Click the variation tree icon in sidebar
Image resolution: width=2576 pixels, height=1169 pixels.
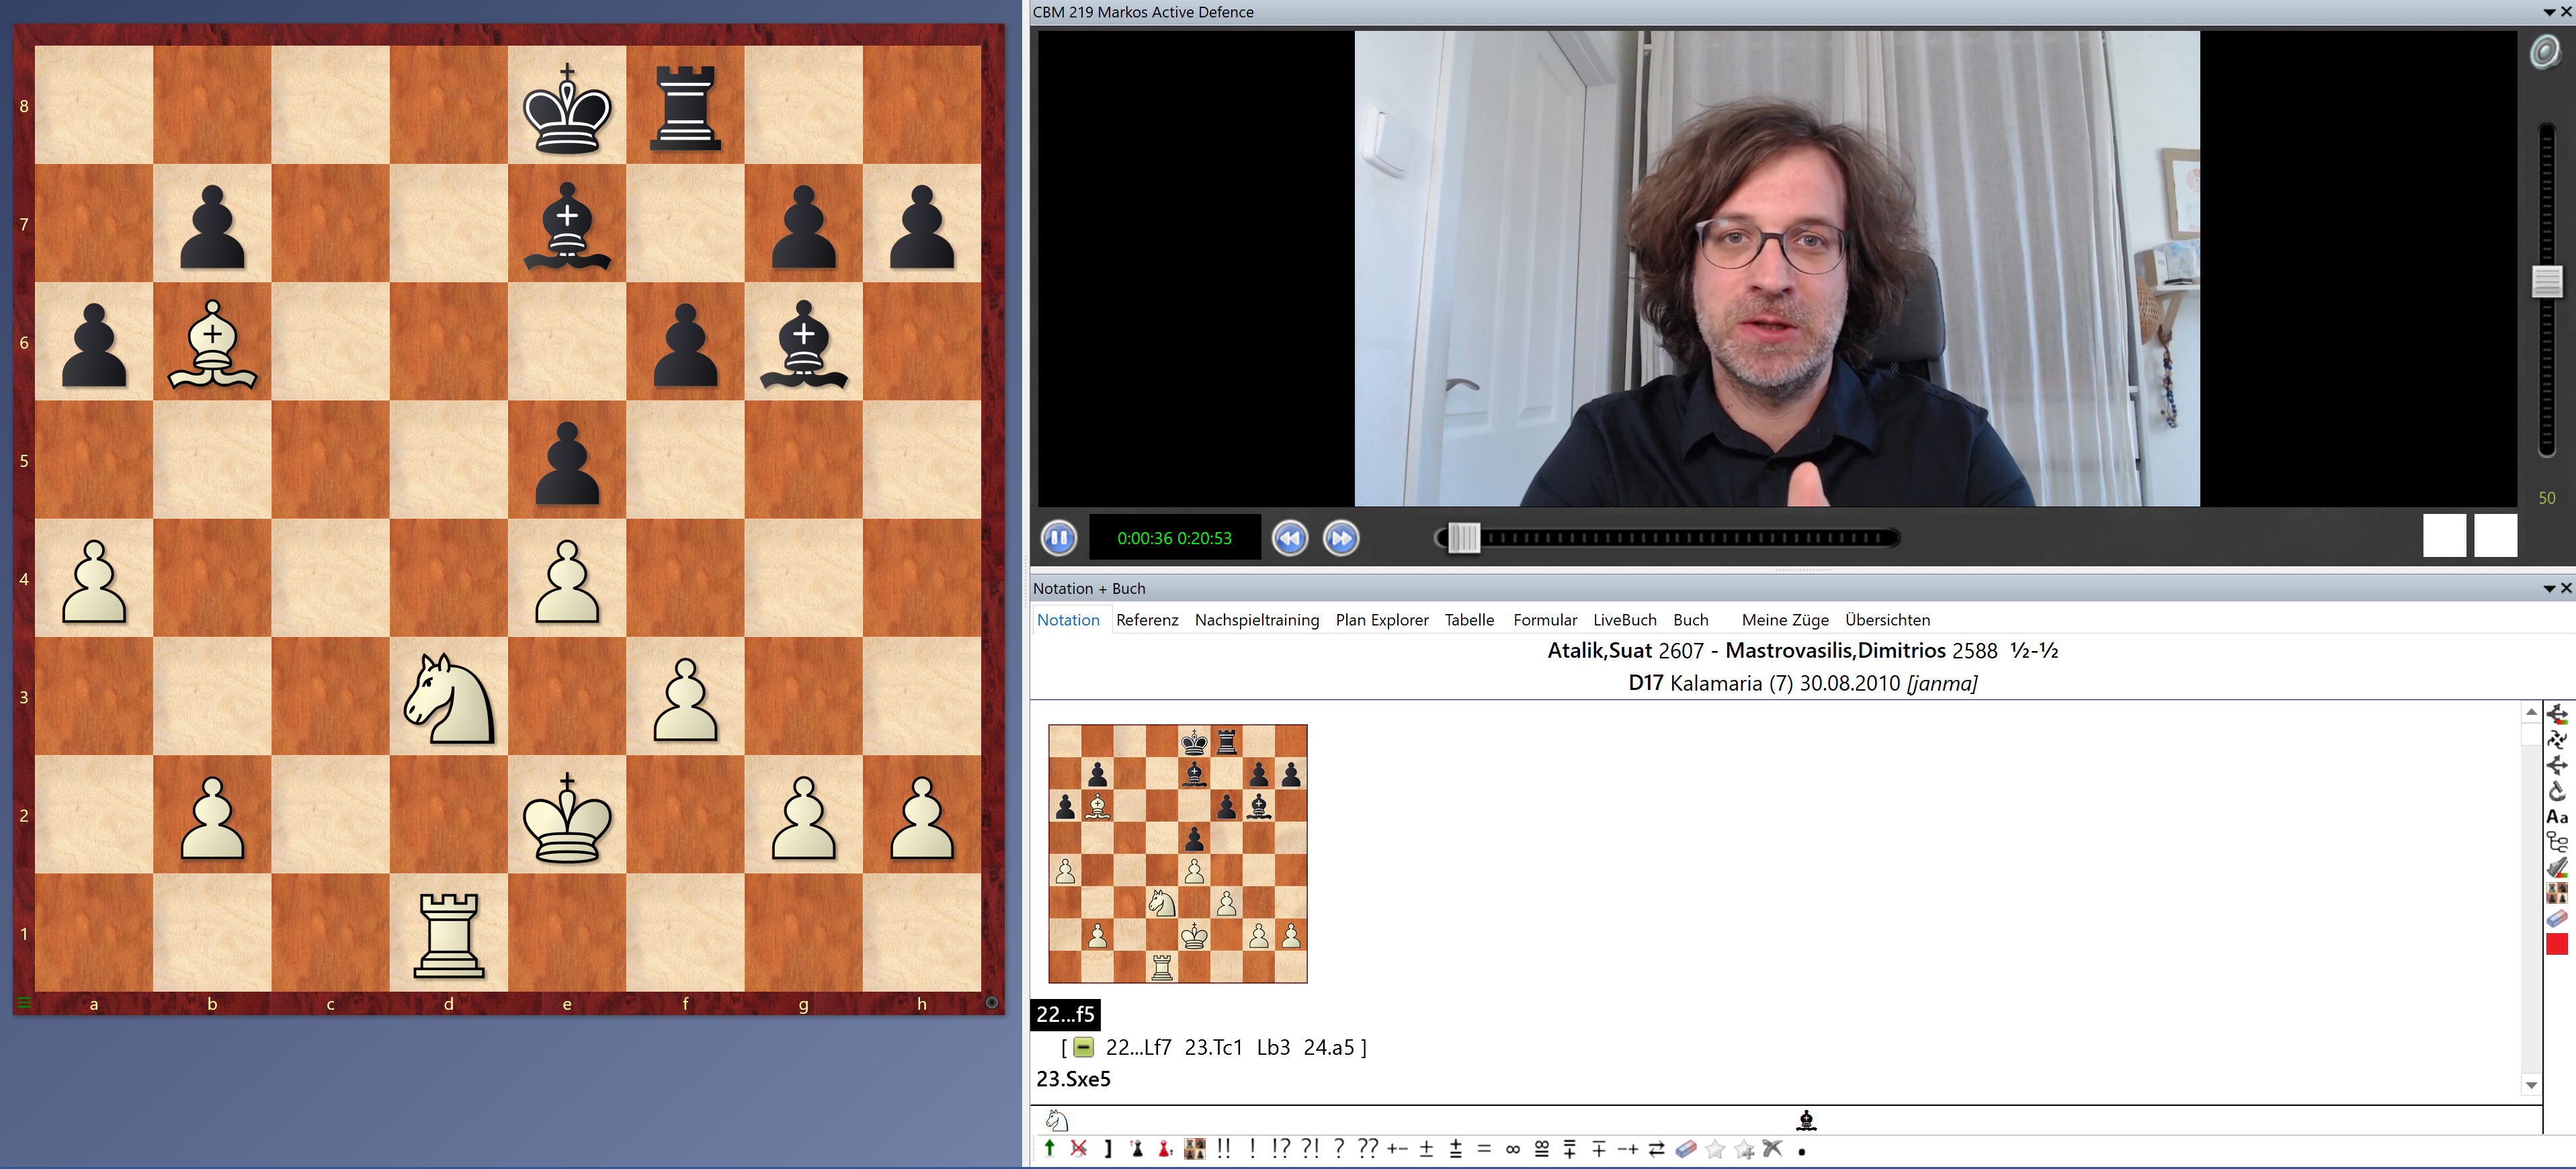(x=2557, y=841)
